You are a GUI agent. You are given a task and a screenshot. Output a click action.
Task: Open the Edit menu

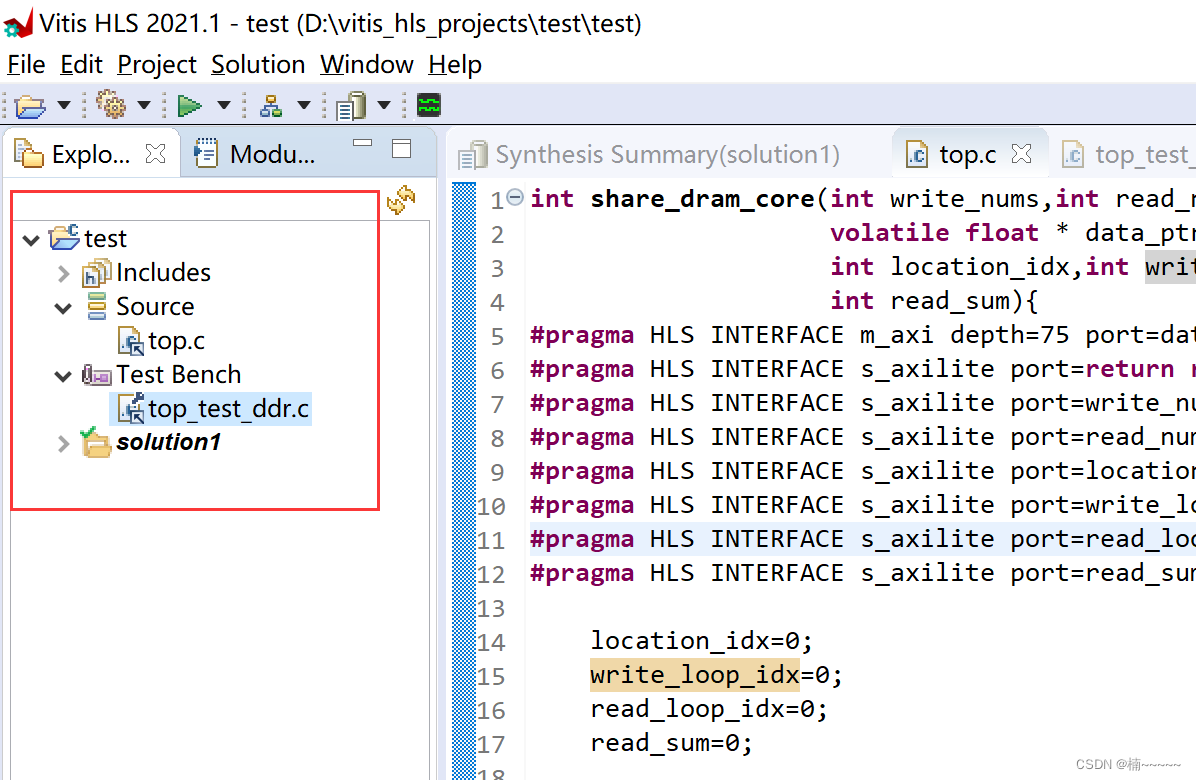pos(82,65)
